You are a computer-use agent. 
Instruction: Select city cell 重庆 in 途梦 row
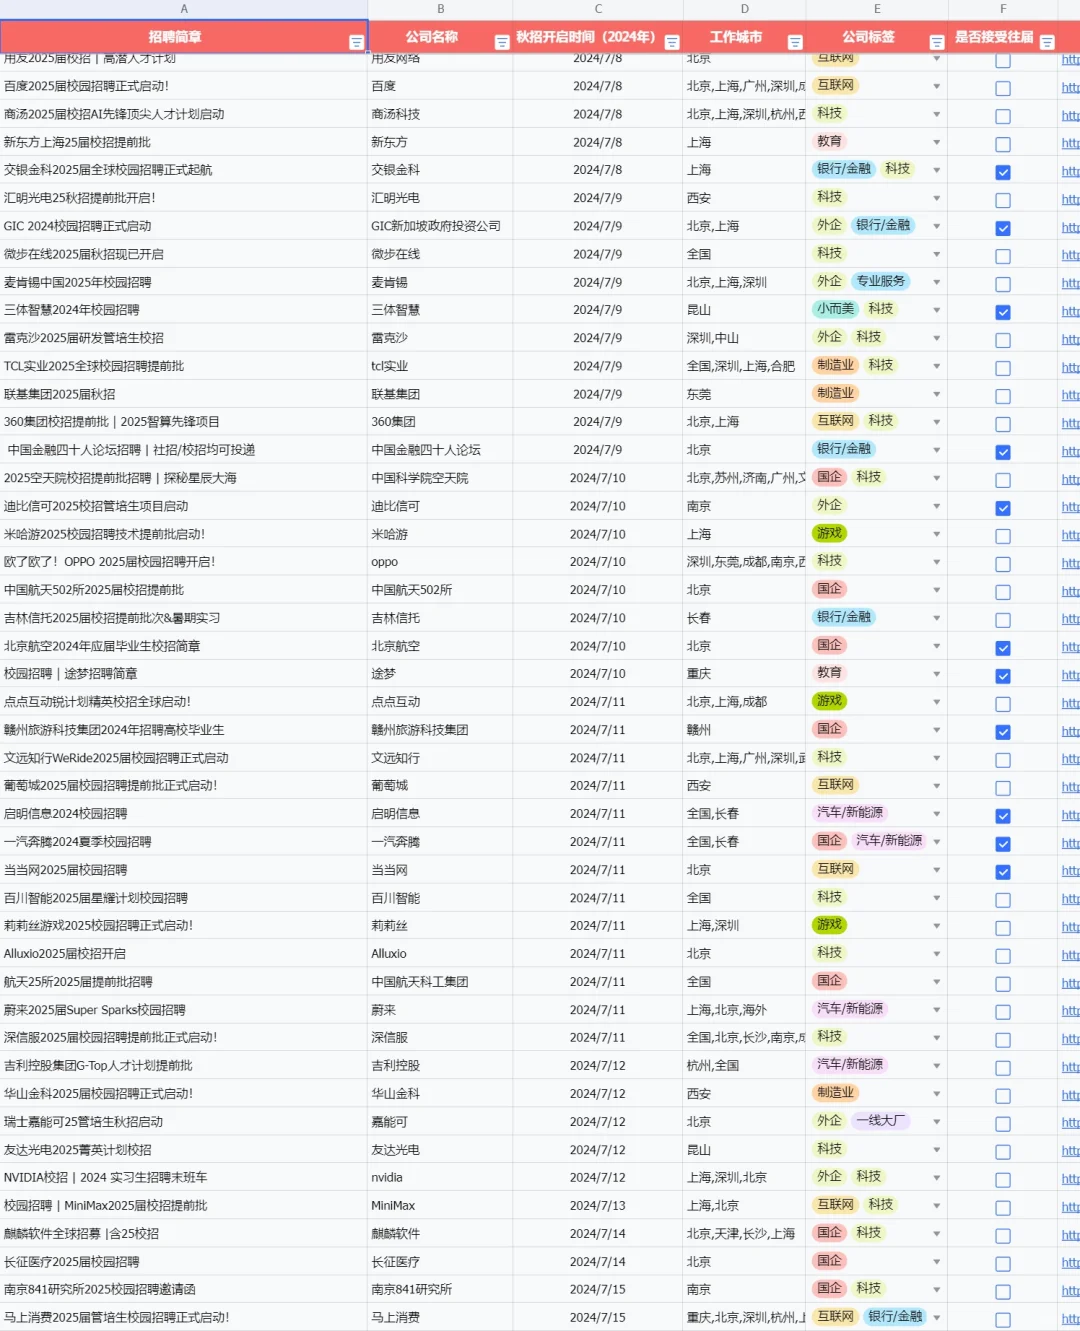click(x=744, y=674)
